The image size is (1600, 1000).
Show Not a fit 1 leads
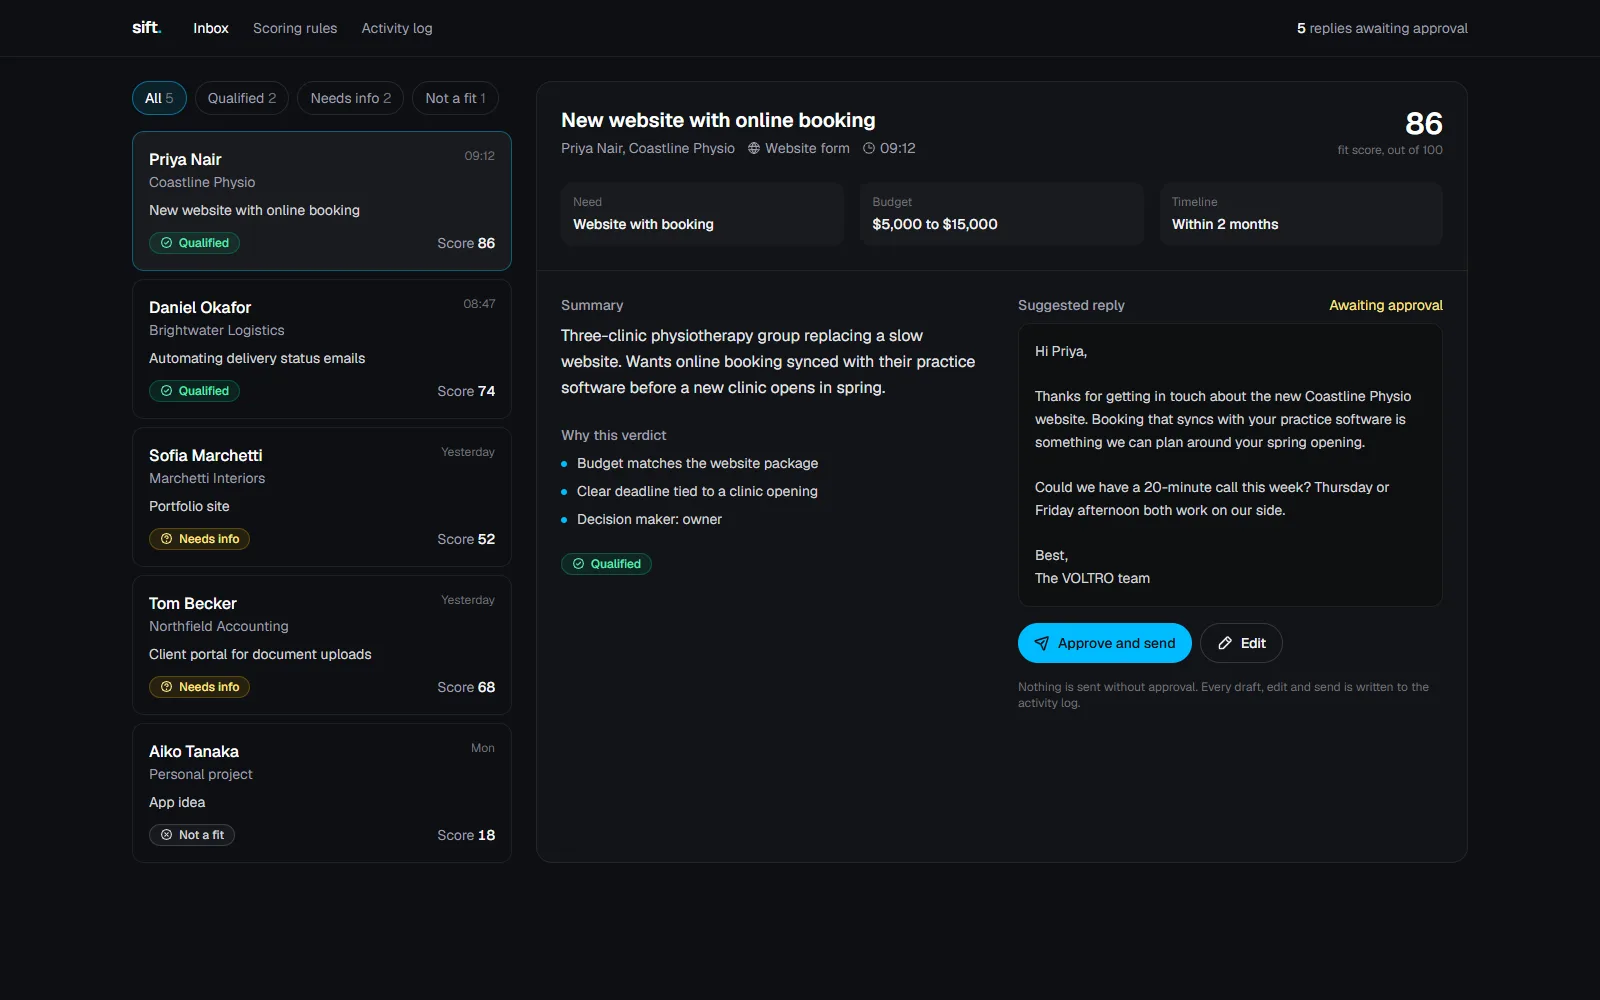click(455, 98)
